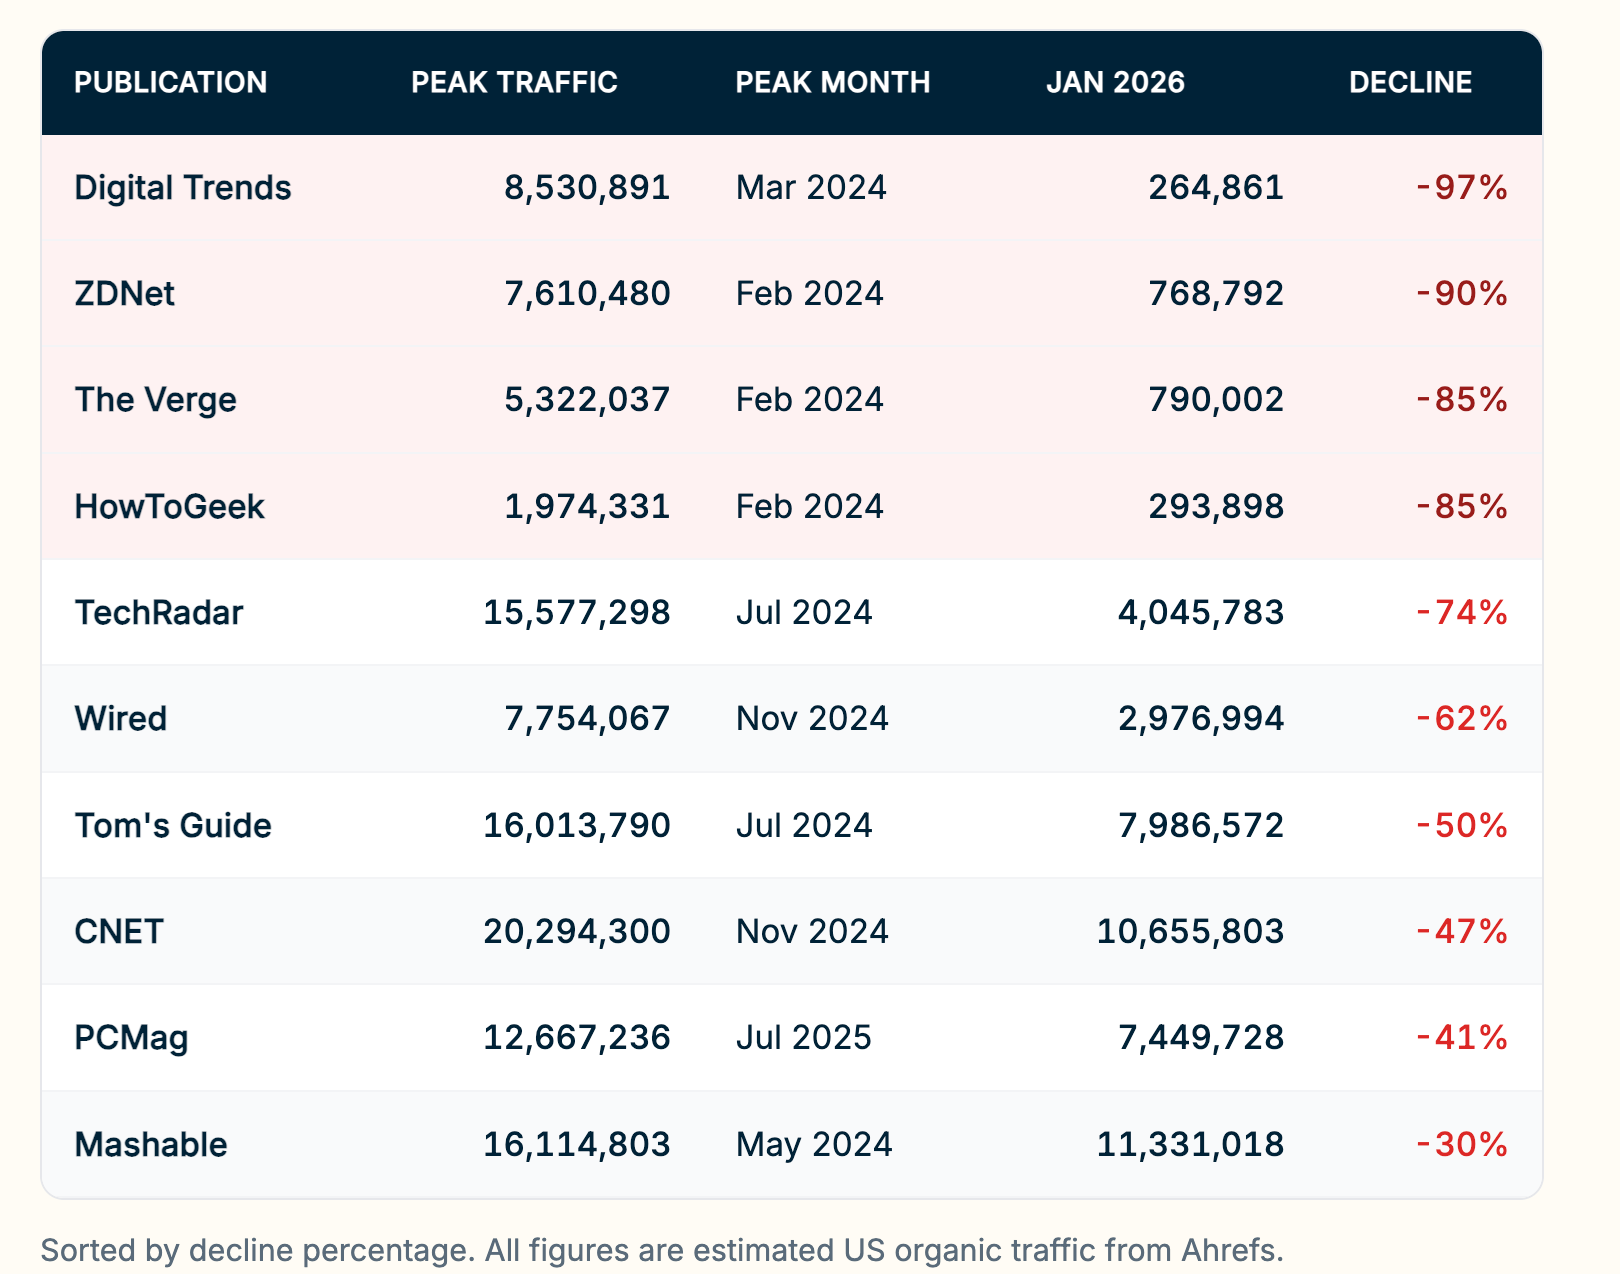Select the CNET publication name

point(119,932)
